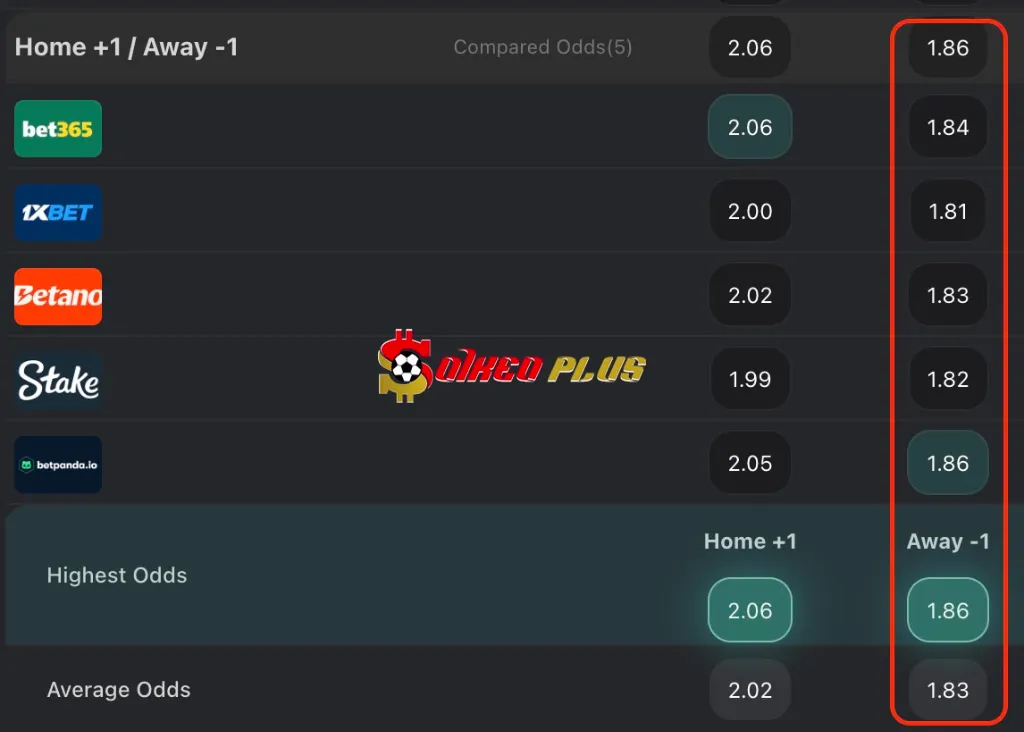
Task: Select Betano's 2.02 Home odds
Action: click(x=750, y=295)
